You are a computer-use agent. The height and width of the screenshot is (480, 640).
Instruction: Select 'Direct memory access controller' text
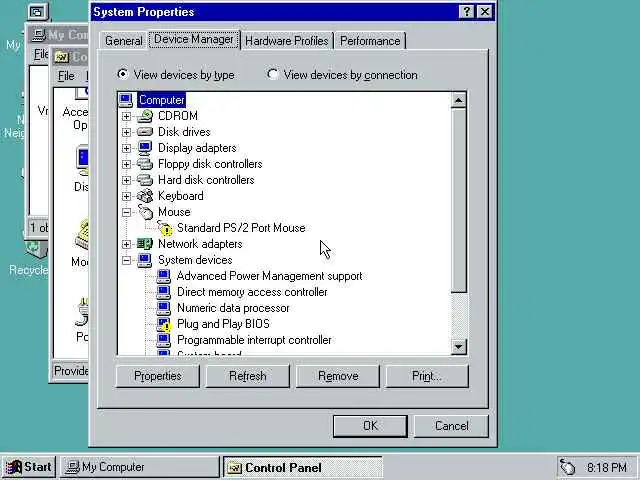252,292
